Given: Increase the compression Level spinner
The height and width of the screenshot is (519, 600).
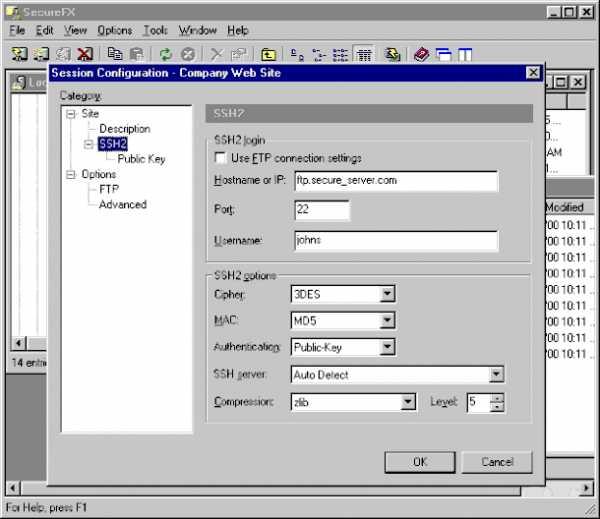Looking at the screenshot, I should [x=497, y=398].
